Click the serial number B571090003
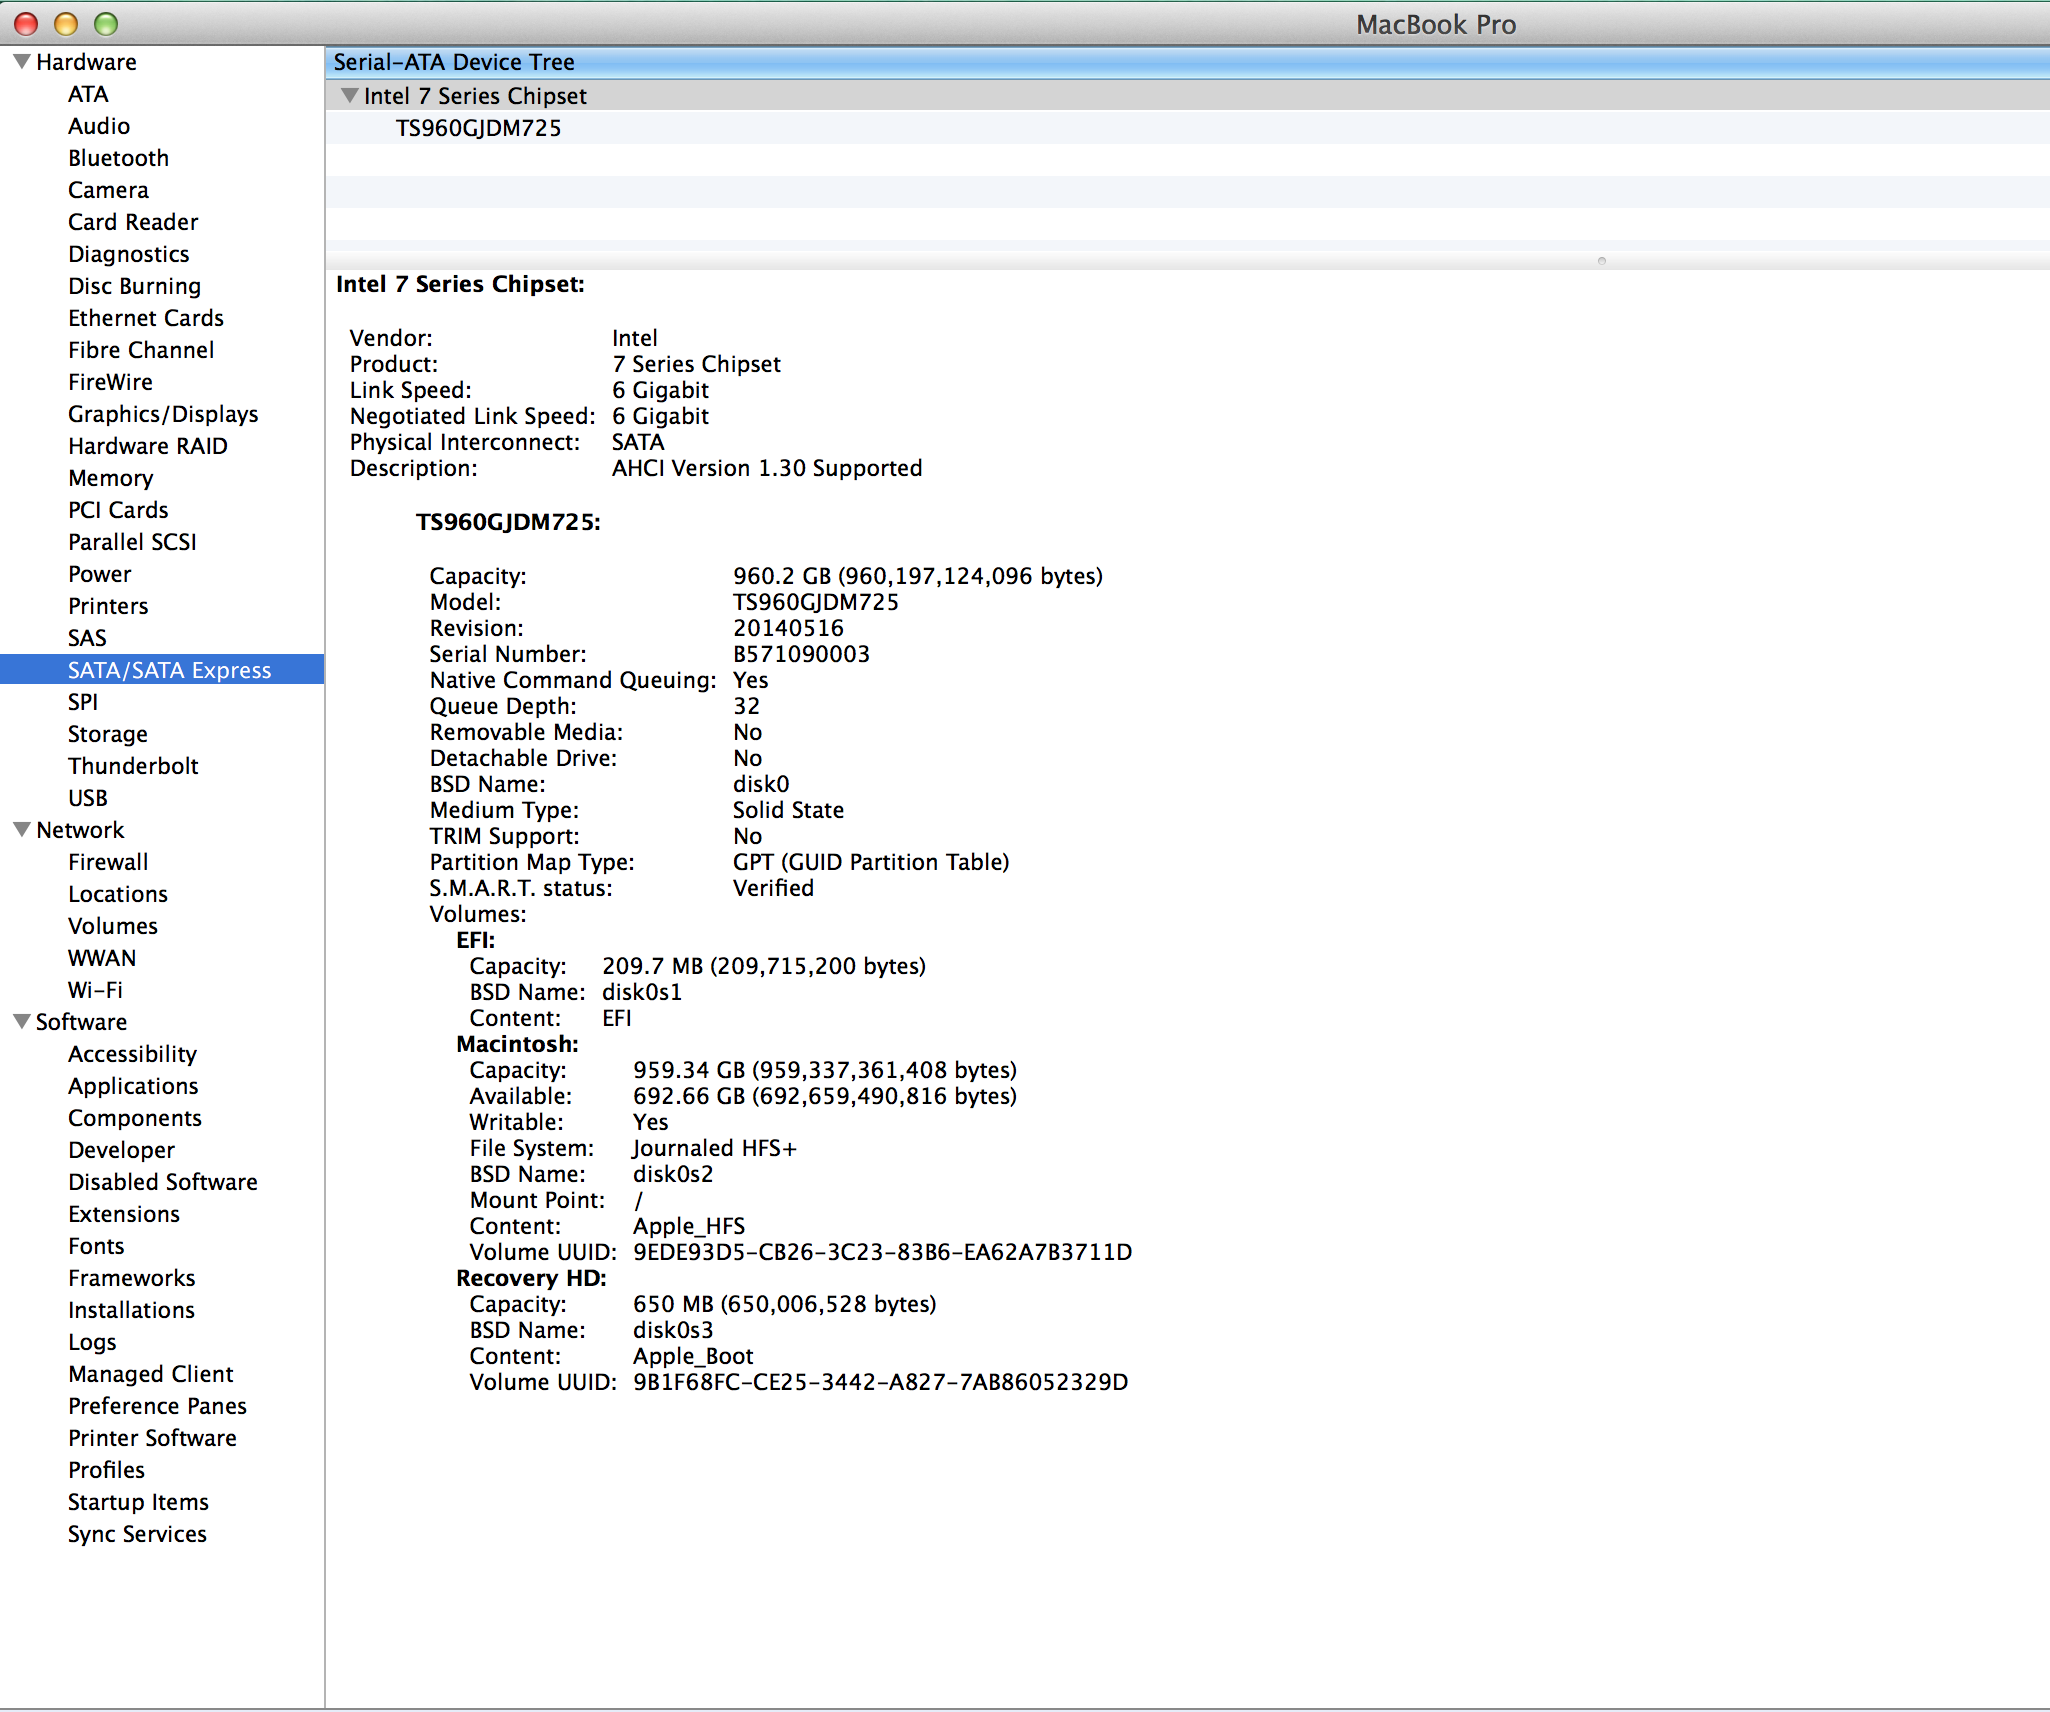Image resolution: width=2050 pixels, height=1712 pixels. tap(801, 654)
